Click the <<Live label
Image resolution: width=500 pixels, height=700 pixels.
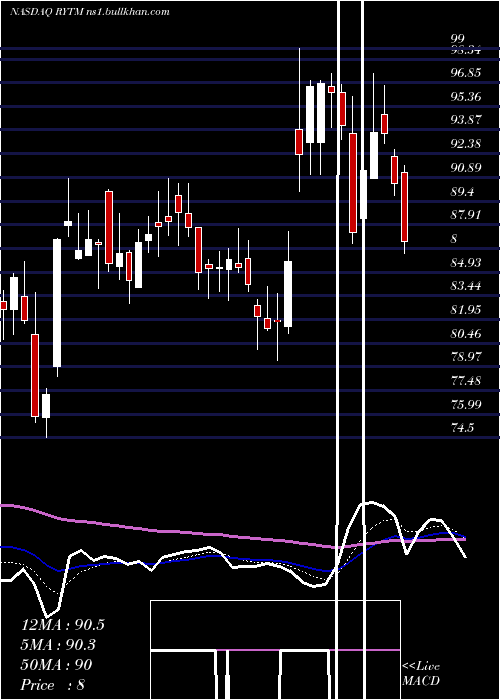[x=421, y=667]
